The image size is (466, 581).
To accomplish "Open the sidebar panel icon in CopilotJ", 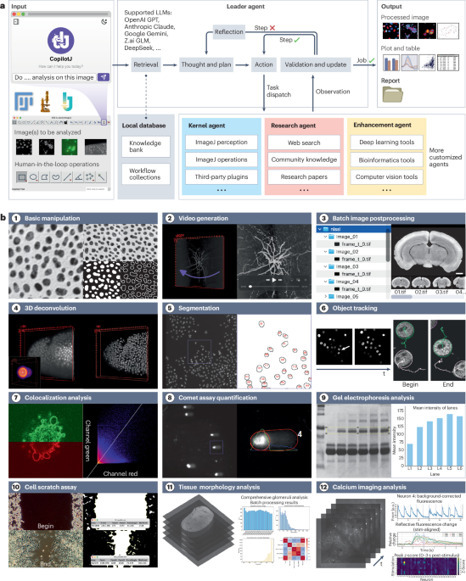I will [16, 22].
